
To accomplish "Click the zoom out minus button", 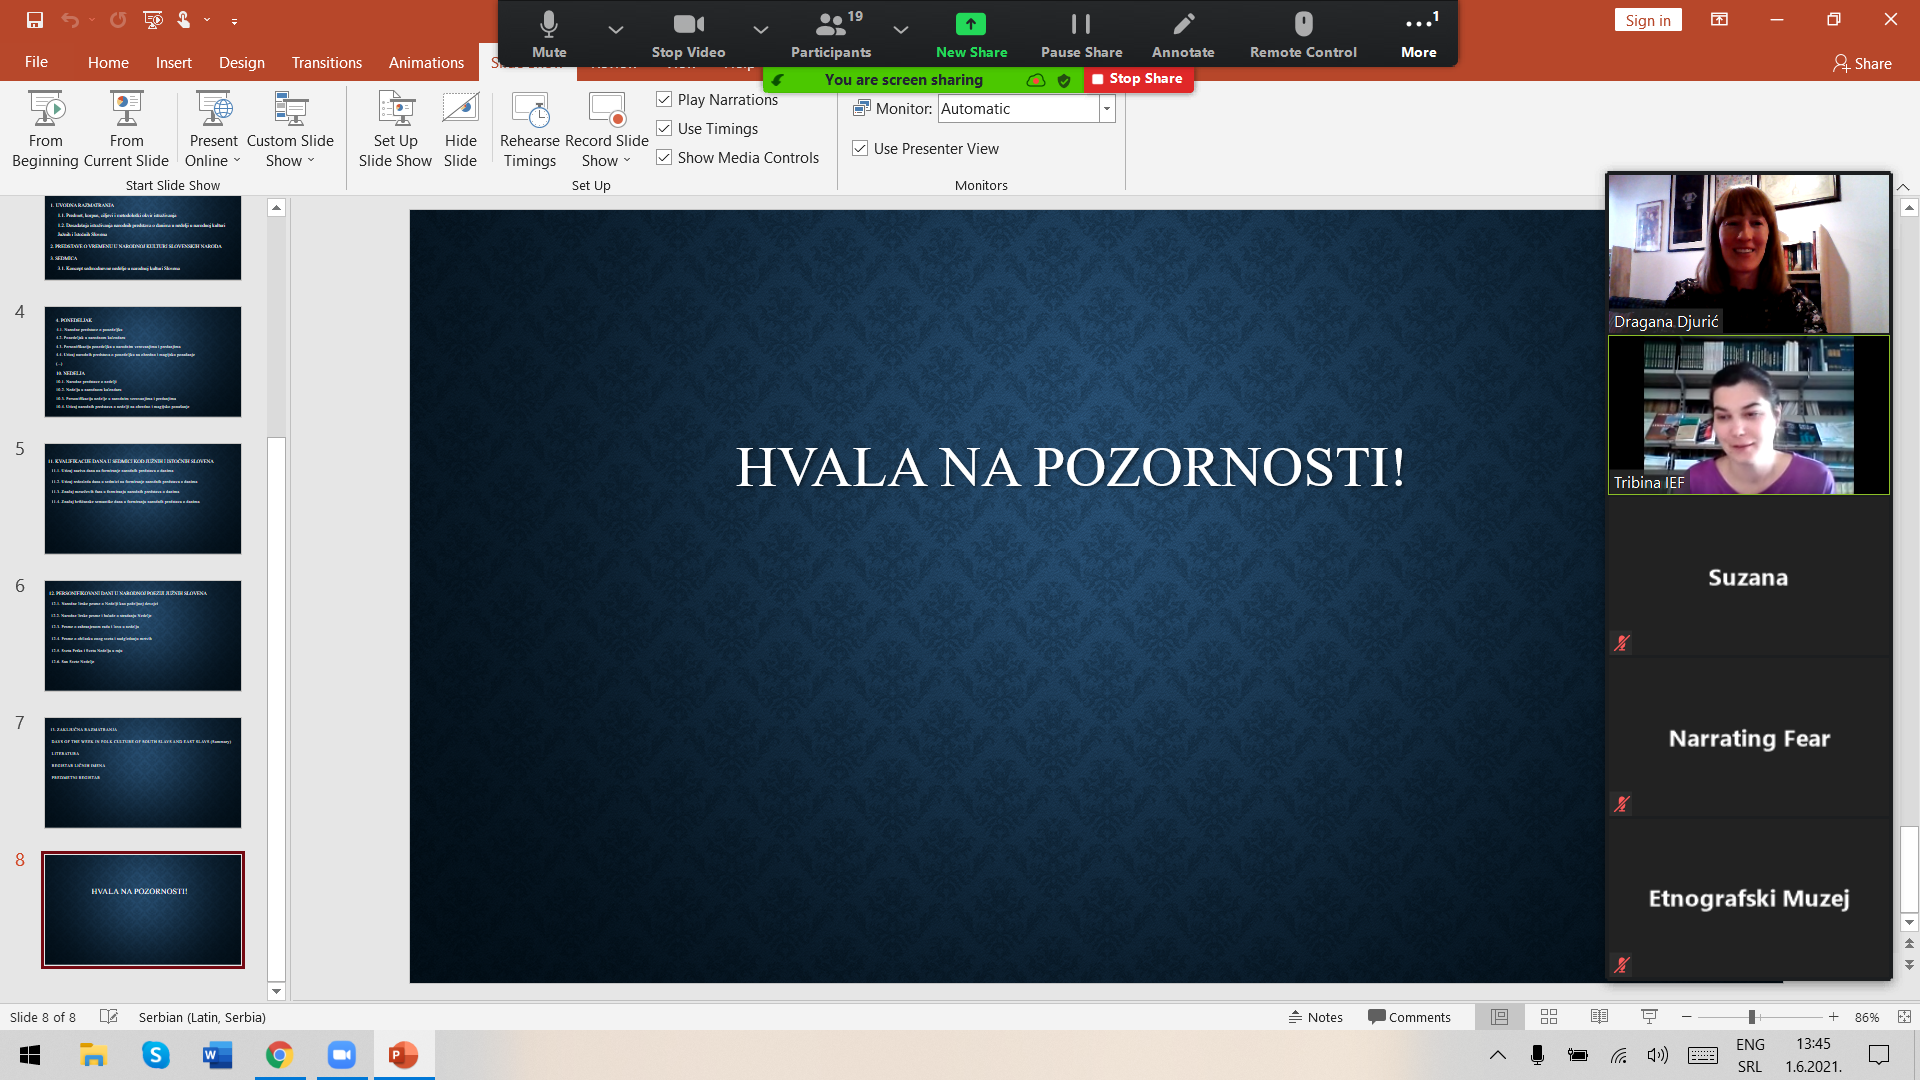I will click(1687, 1017).
